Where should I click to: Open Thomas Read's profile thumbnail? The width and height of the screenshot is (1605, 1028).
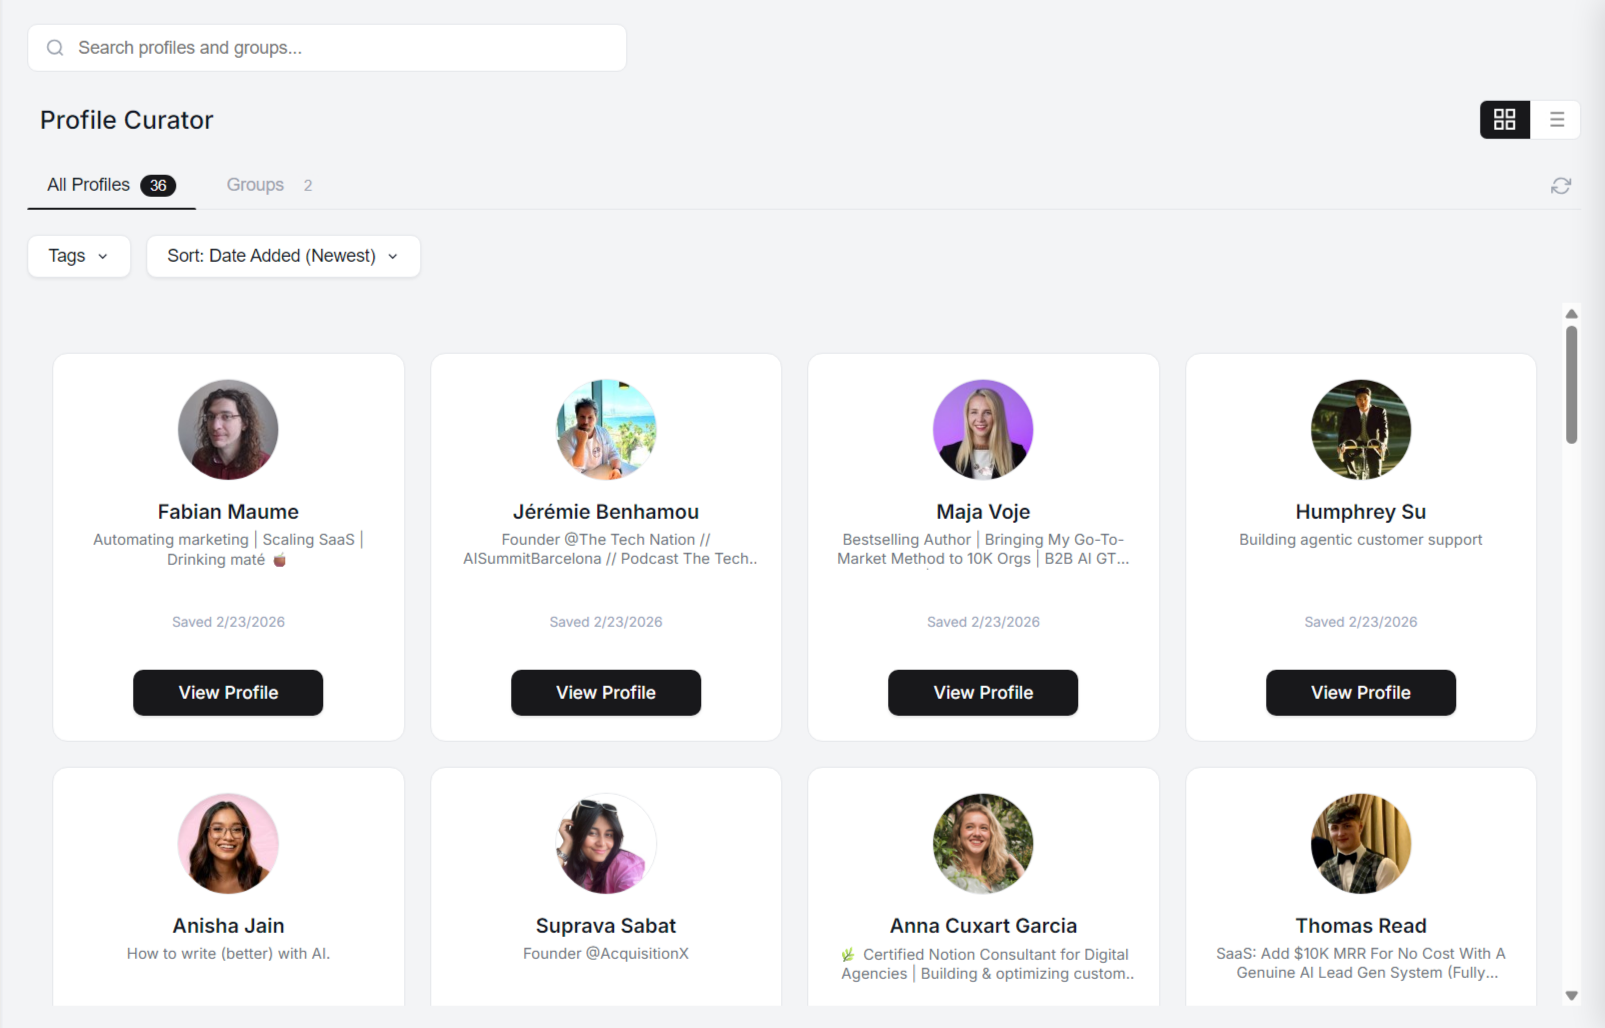[x=1360, y=843]
